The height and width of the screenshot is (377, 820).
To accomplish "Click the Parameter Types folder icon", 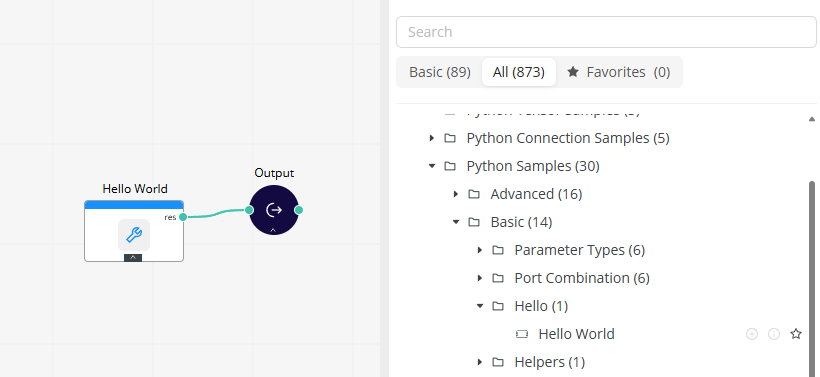I will pyautogui.click(x=498, y=250).
